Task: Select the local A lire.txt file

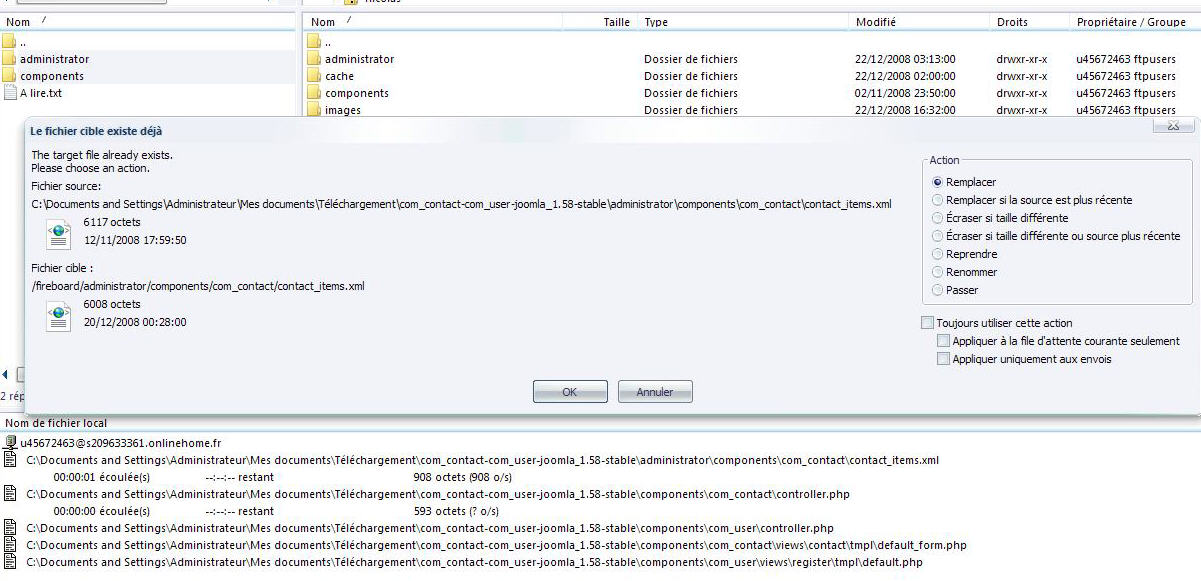Action: tap(40, 93)
